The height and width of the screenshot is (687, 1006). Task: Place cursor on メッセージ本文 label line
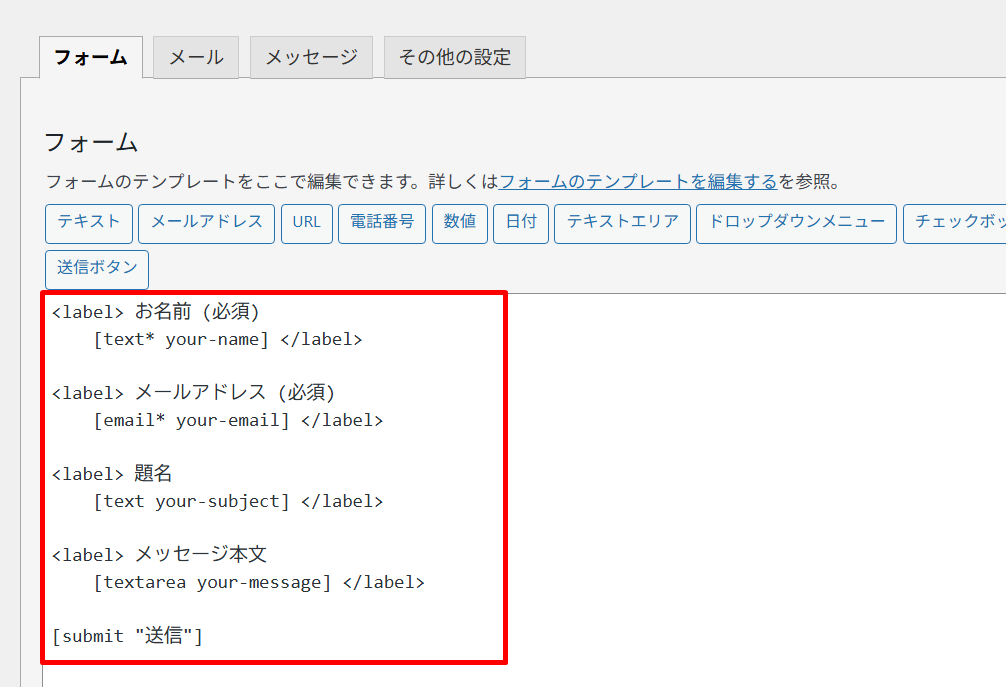pos(159,554)
